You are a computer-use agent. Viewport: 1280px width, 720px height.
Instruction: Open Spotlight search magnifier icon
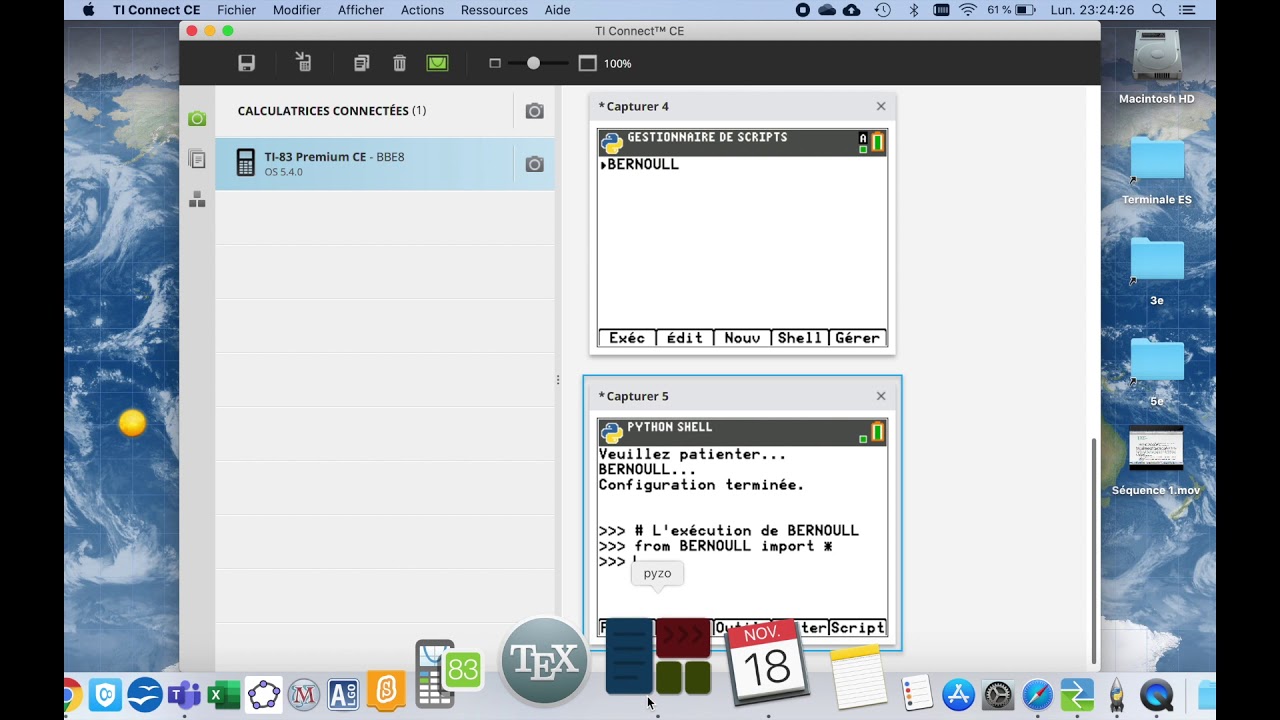pyautogui.click(x=1158, y=10)
